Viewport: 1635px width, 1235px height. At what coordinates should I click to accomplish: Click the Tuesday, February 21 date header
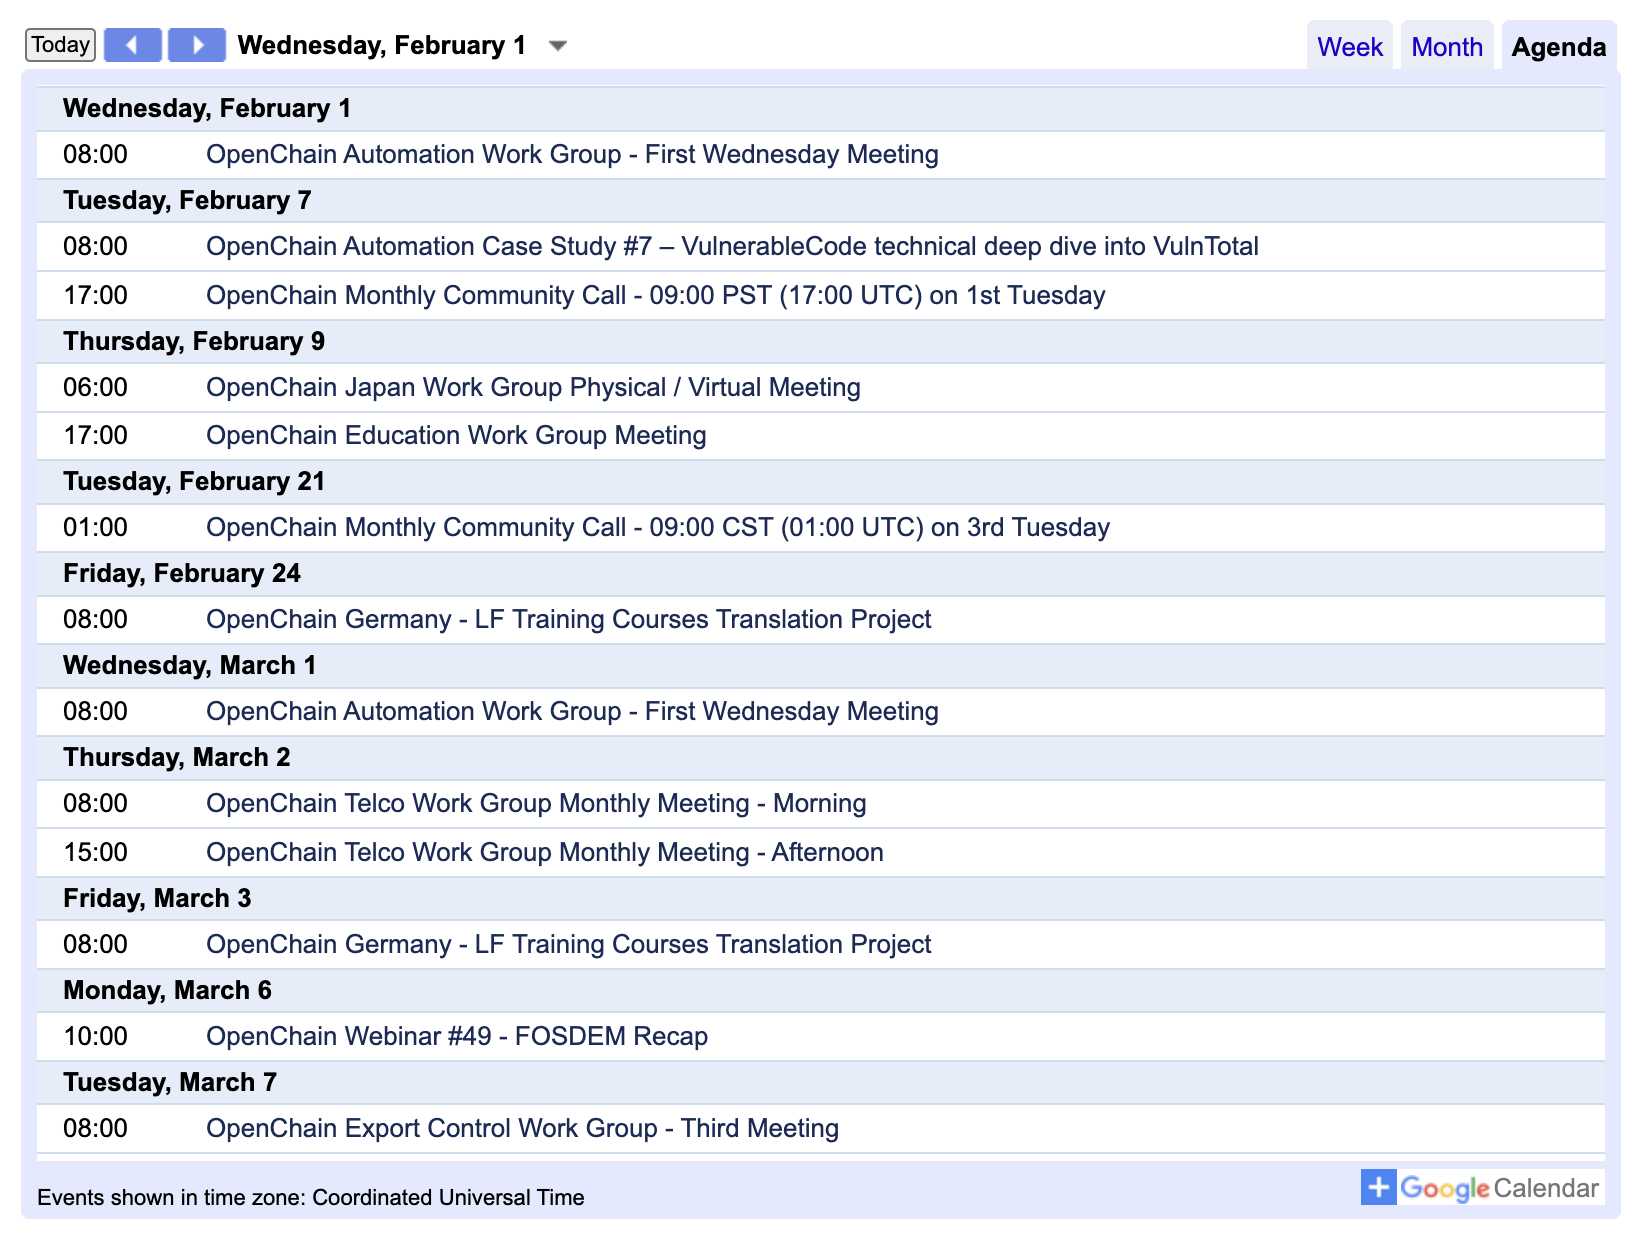point(821,482)
